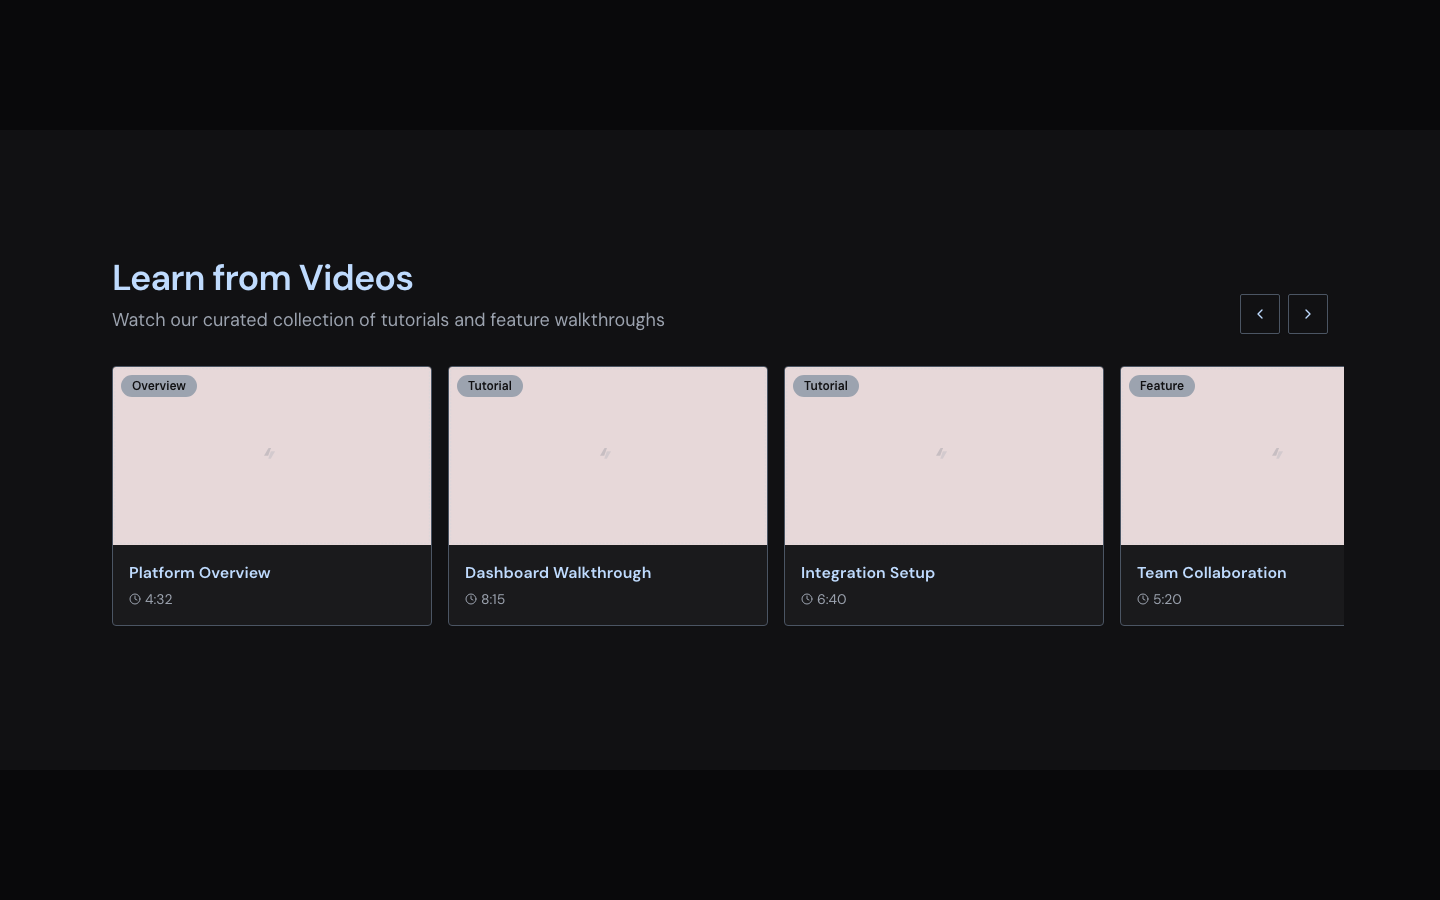Open the Platform Overview video
Image resolution: width=1440 pixels, height=900 pixels.
point(199,572)
